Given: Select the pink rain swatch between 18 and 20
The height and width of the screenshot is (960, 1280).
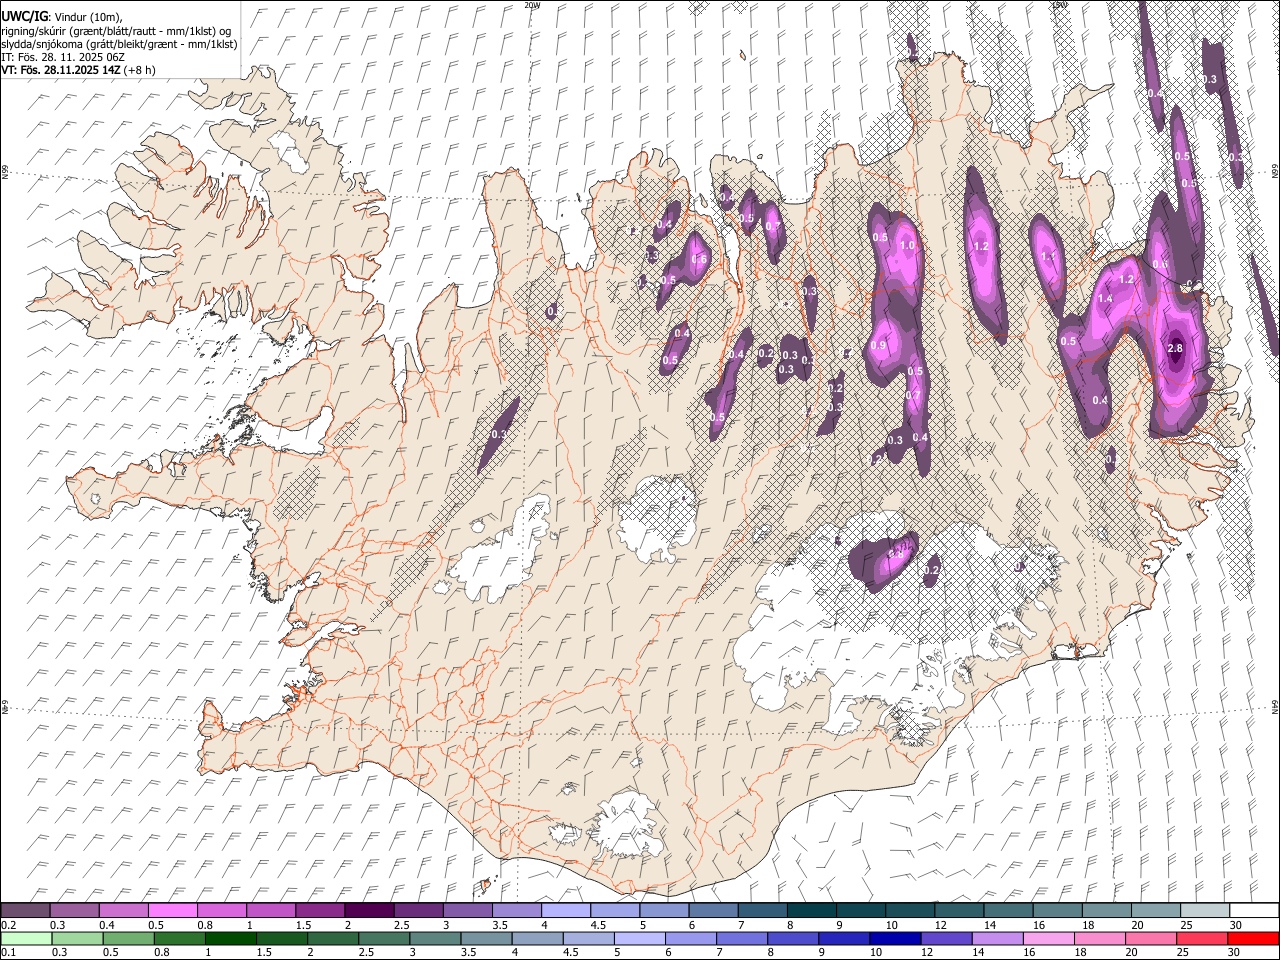Looking at the screenshot, I should click(x=1099, y=938).
